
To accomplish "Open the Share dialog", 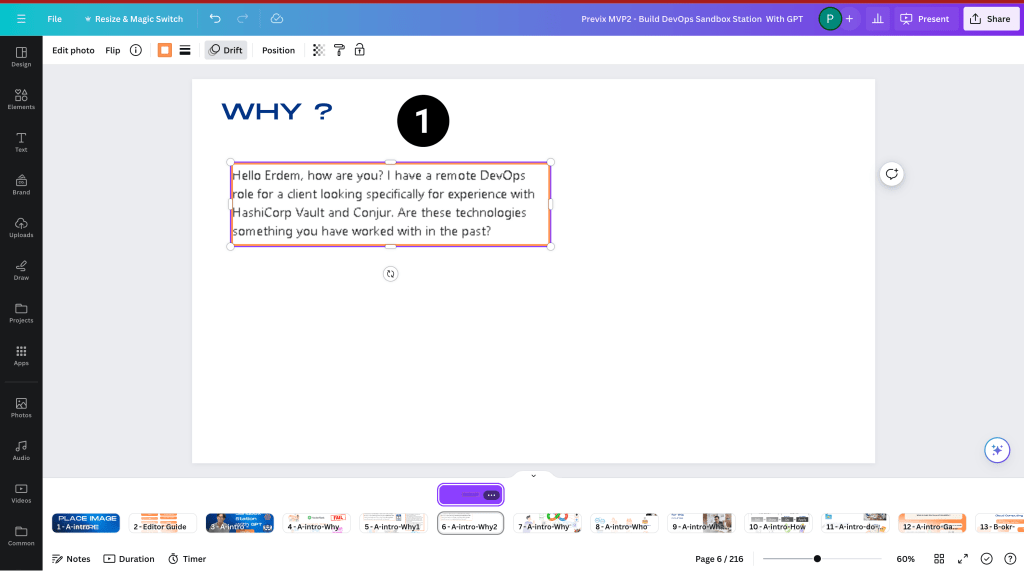I will click(x=991, y=19).
